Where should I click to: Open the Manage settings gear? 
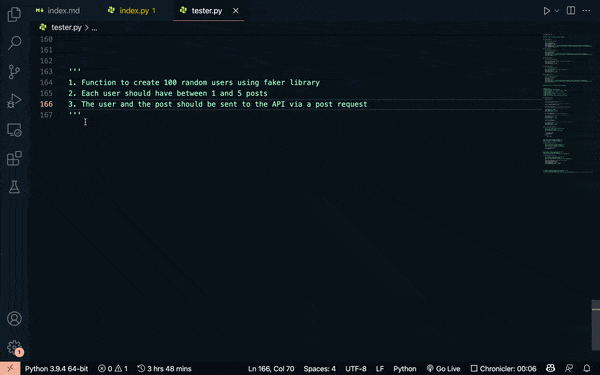[14, 347]
